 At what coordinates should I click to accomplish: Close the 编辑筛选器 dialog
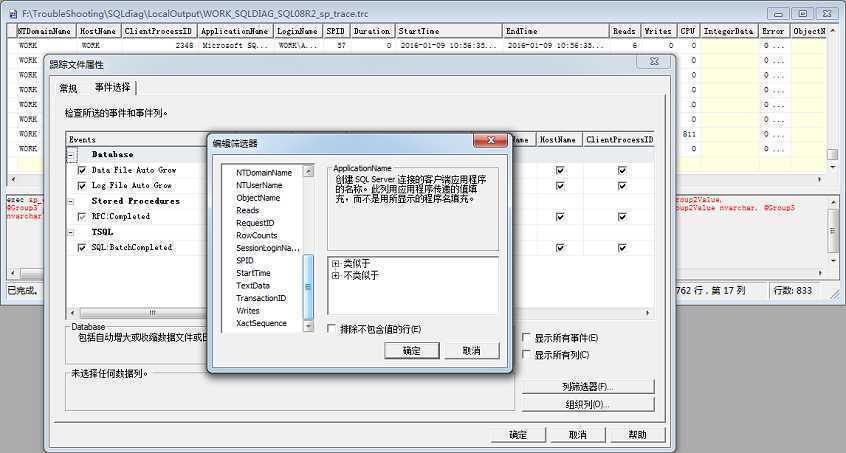click(x=490, y=140)
